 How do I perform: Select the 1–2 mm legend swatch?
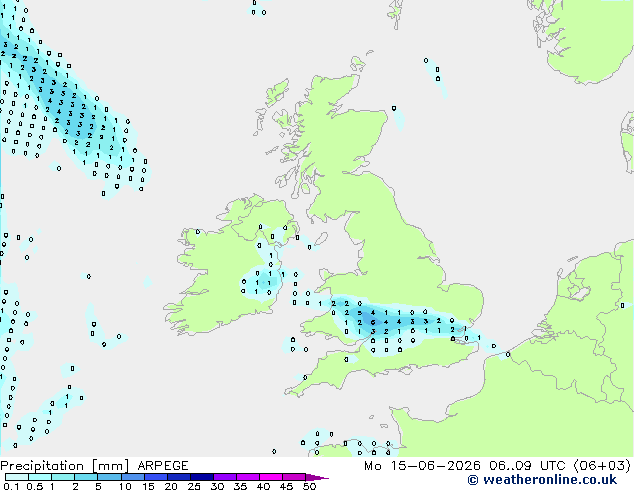[63, 477]
